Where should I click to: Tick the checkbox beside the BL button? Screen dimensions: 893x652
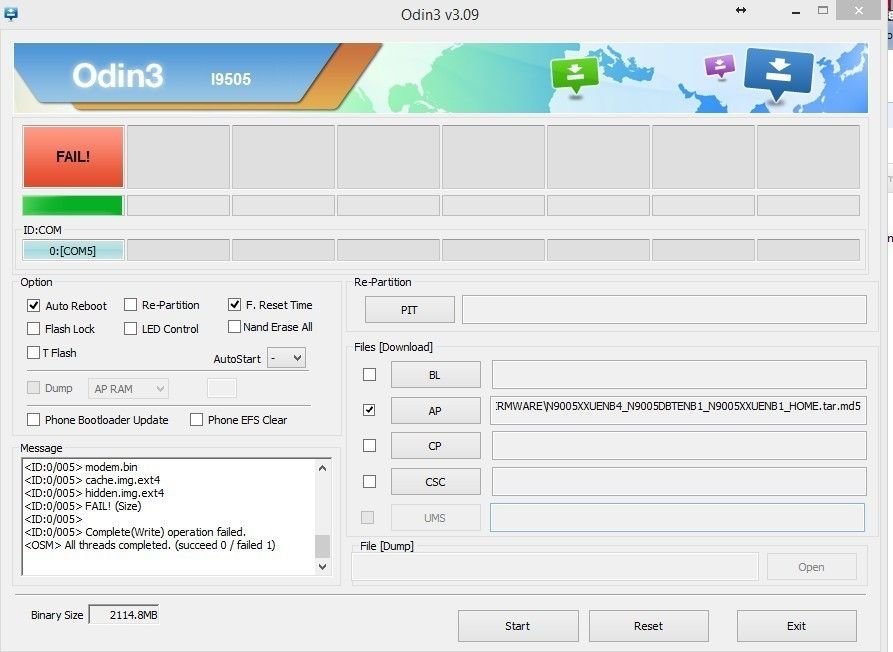[x=370, y=374]
